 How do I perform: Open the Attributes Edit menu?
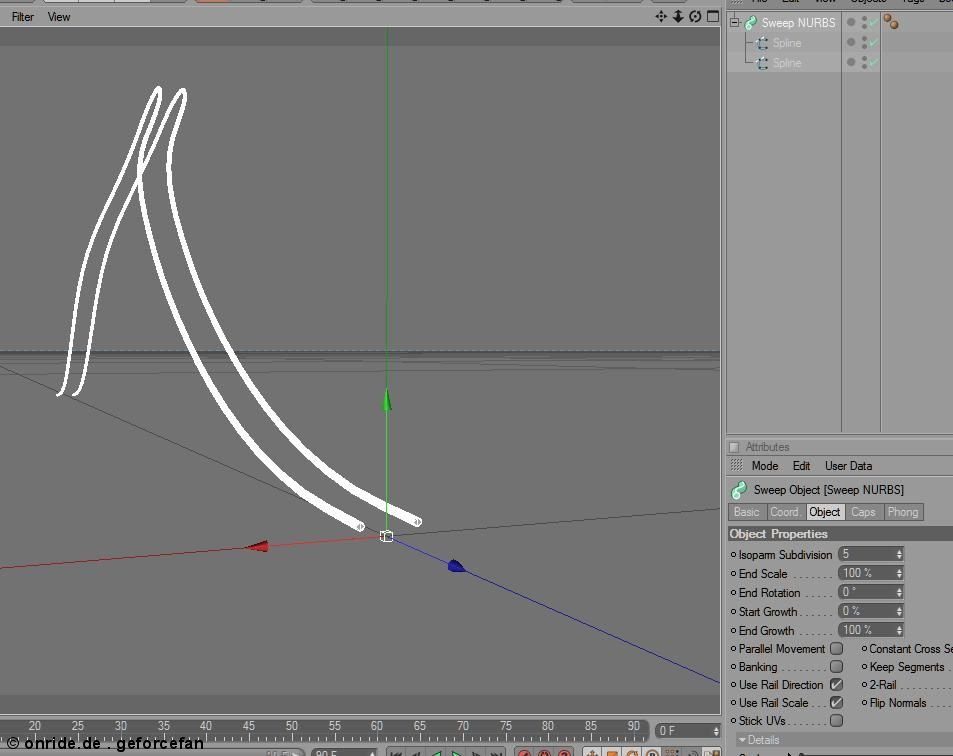pos(801,466)
